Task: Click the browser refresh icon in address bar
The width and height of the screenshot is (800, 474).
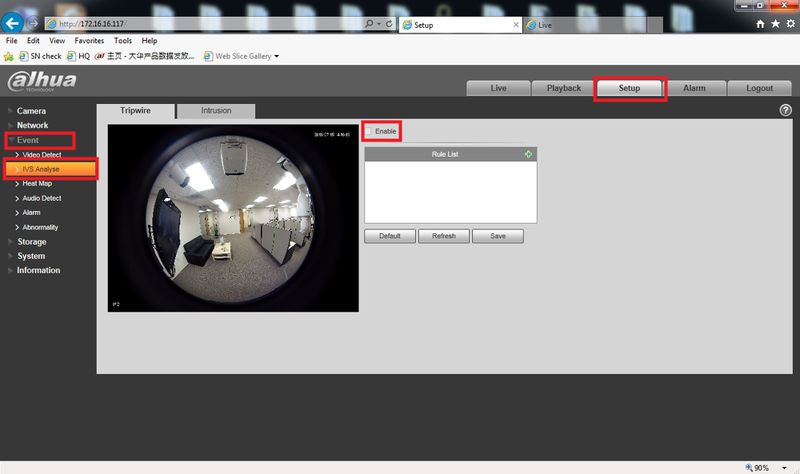Action: pyautogui.click(x=389, y=23)
